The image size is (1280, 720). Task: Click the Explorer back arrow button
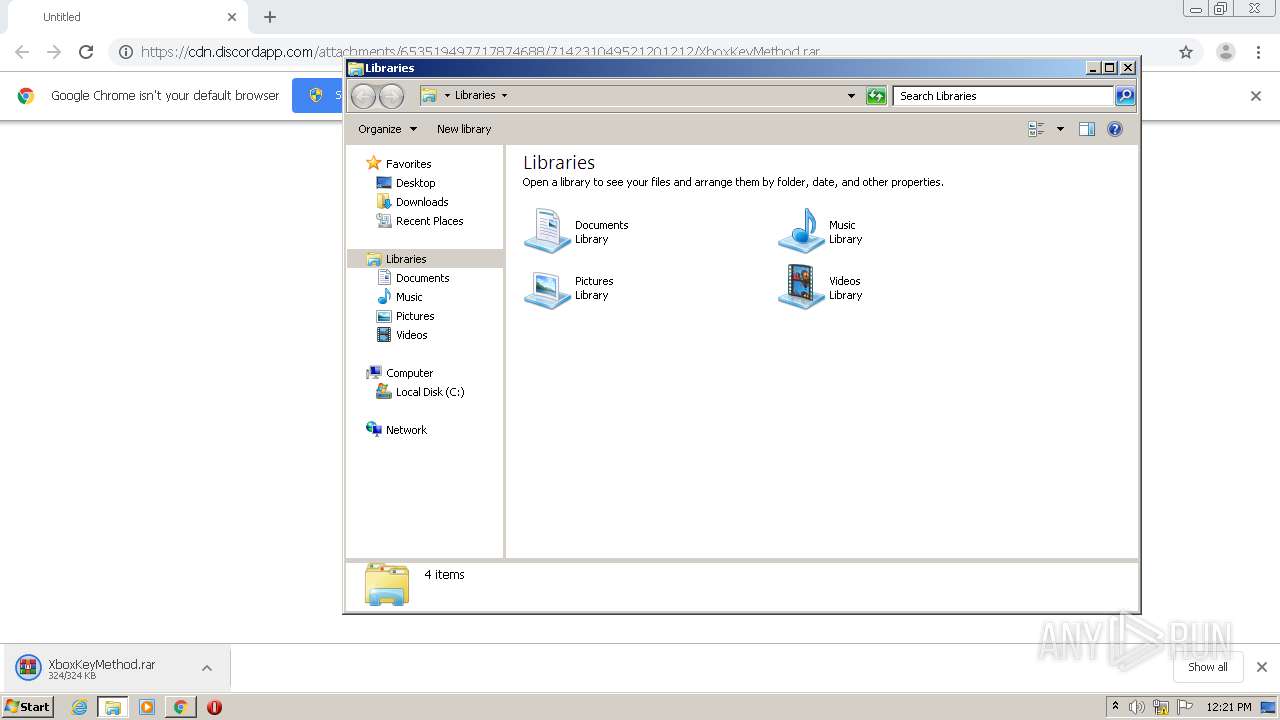click(363, 96)
